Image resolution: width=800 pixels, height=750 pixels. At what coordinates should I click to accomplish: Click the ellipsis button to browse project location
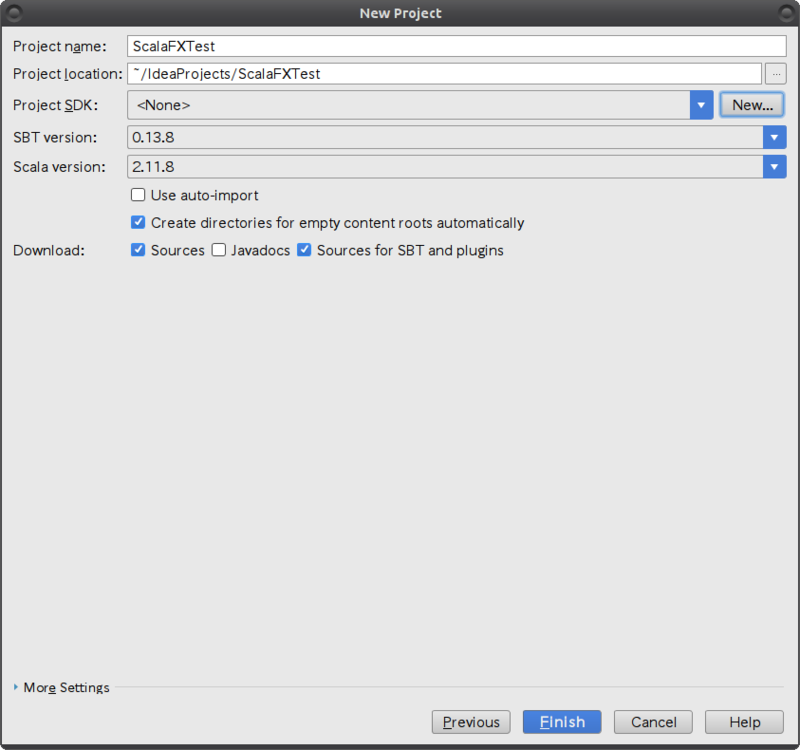(x=775, y=73)
